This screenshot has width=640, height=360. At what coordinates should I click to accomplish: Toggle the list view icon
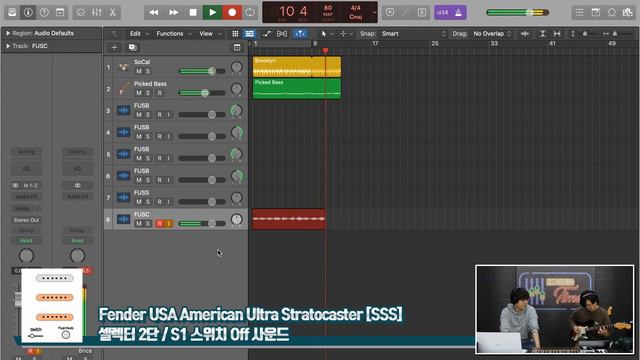pyautogui.click(x=249, y=34)
